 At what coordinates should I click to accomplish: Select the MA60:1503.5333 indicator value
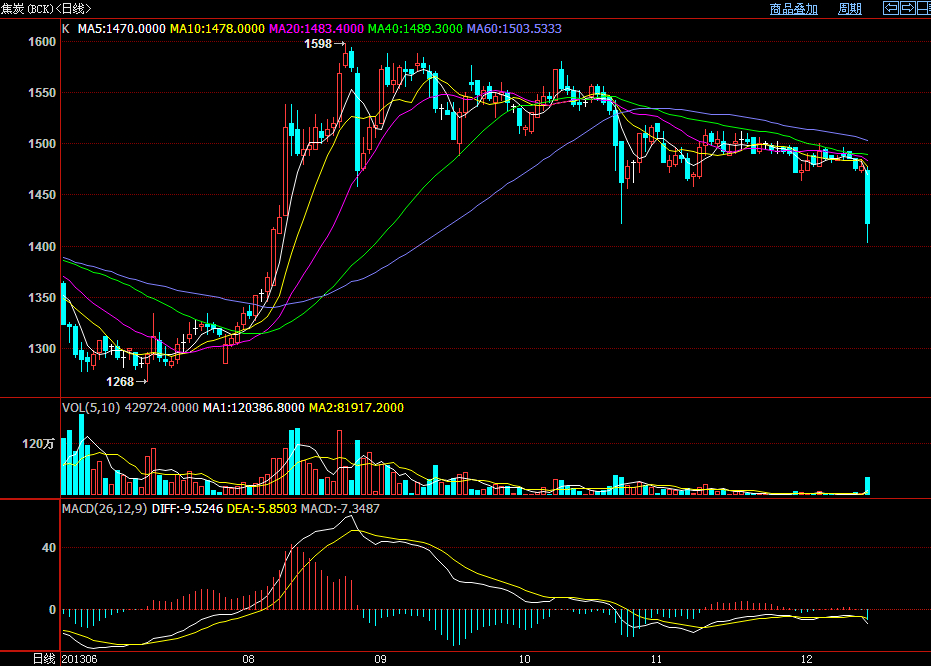click(x=514, y=28)
